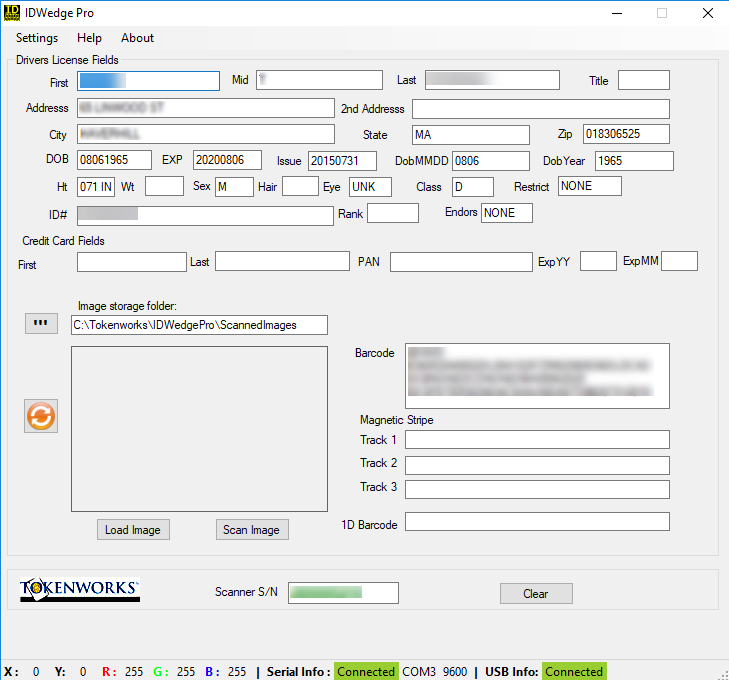Click the DOB field showing 08061965

click(x=114, y=160)
